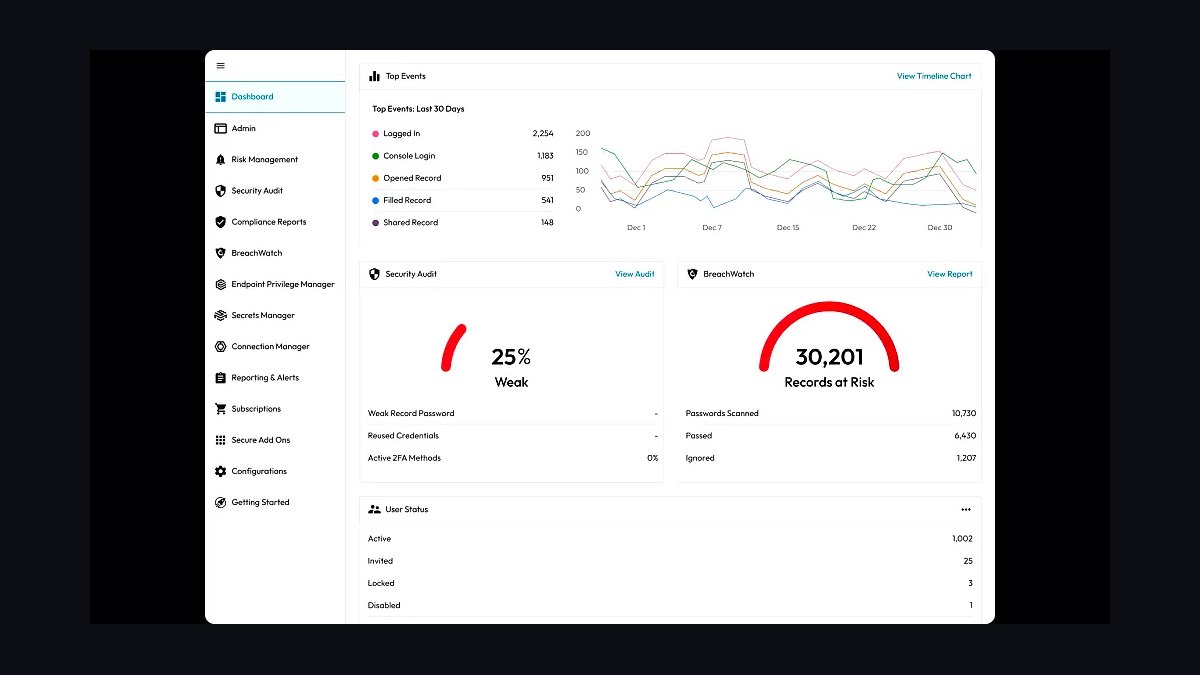The image size is (1200, 675).
Task: Click the Top Events bar chart icon
Action: [374, 76]
